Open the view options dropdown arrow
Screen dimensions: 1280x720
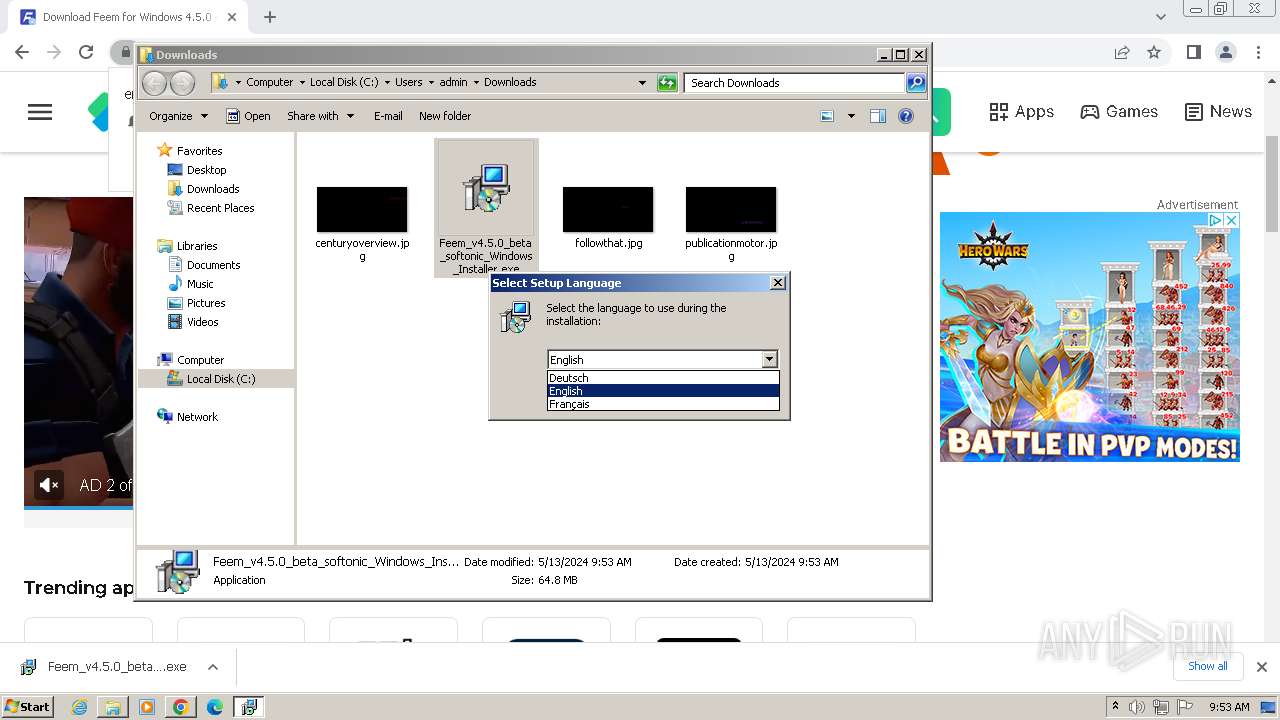point(851,116)
